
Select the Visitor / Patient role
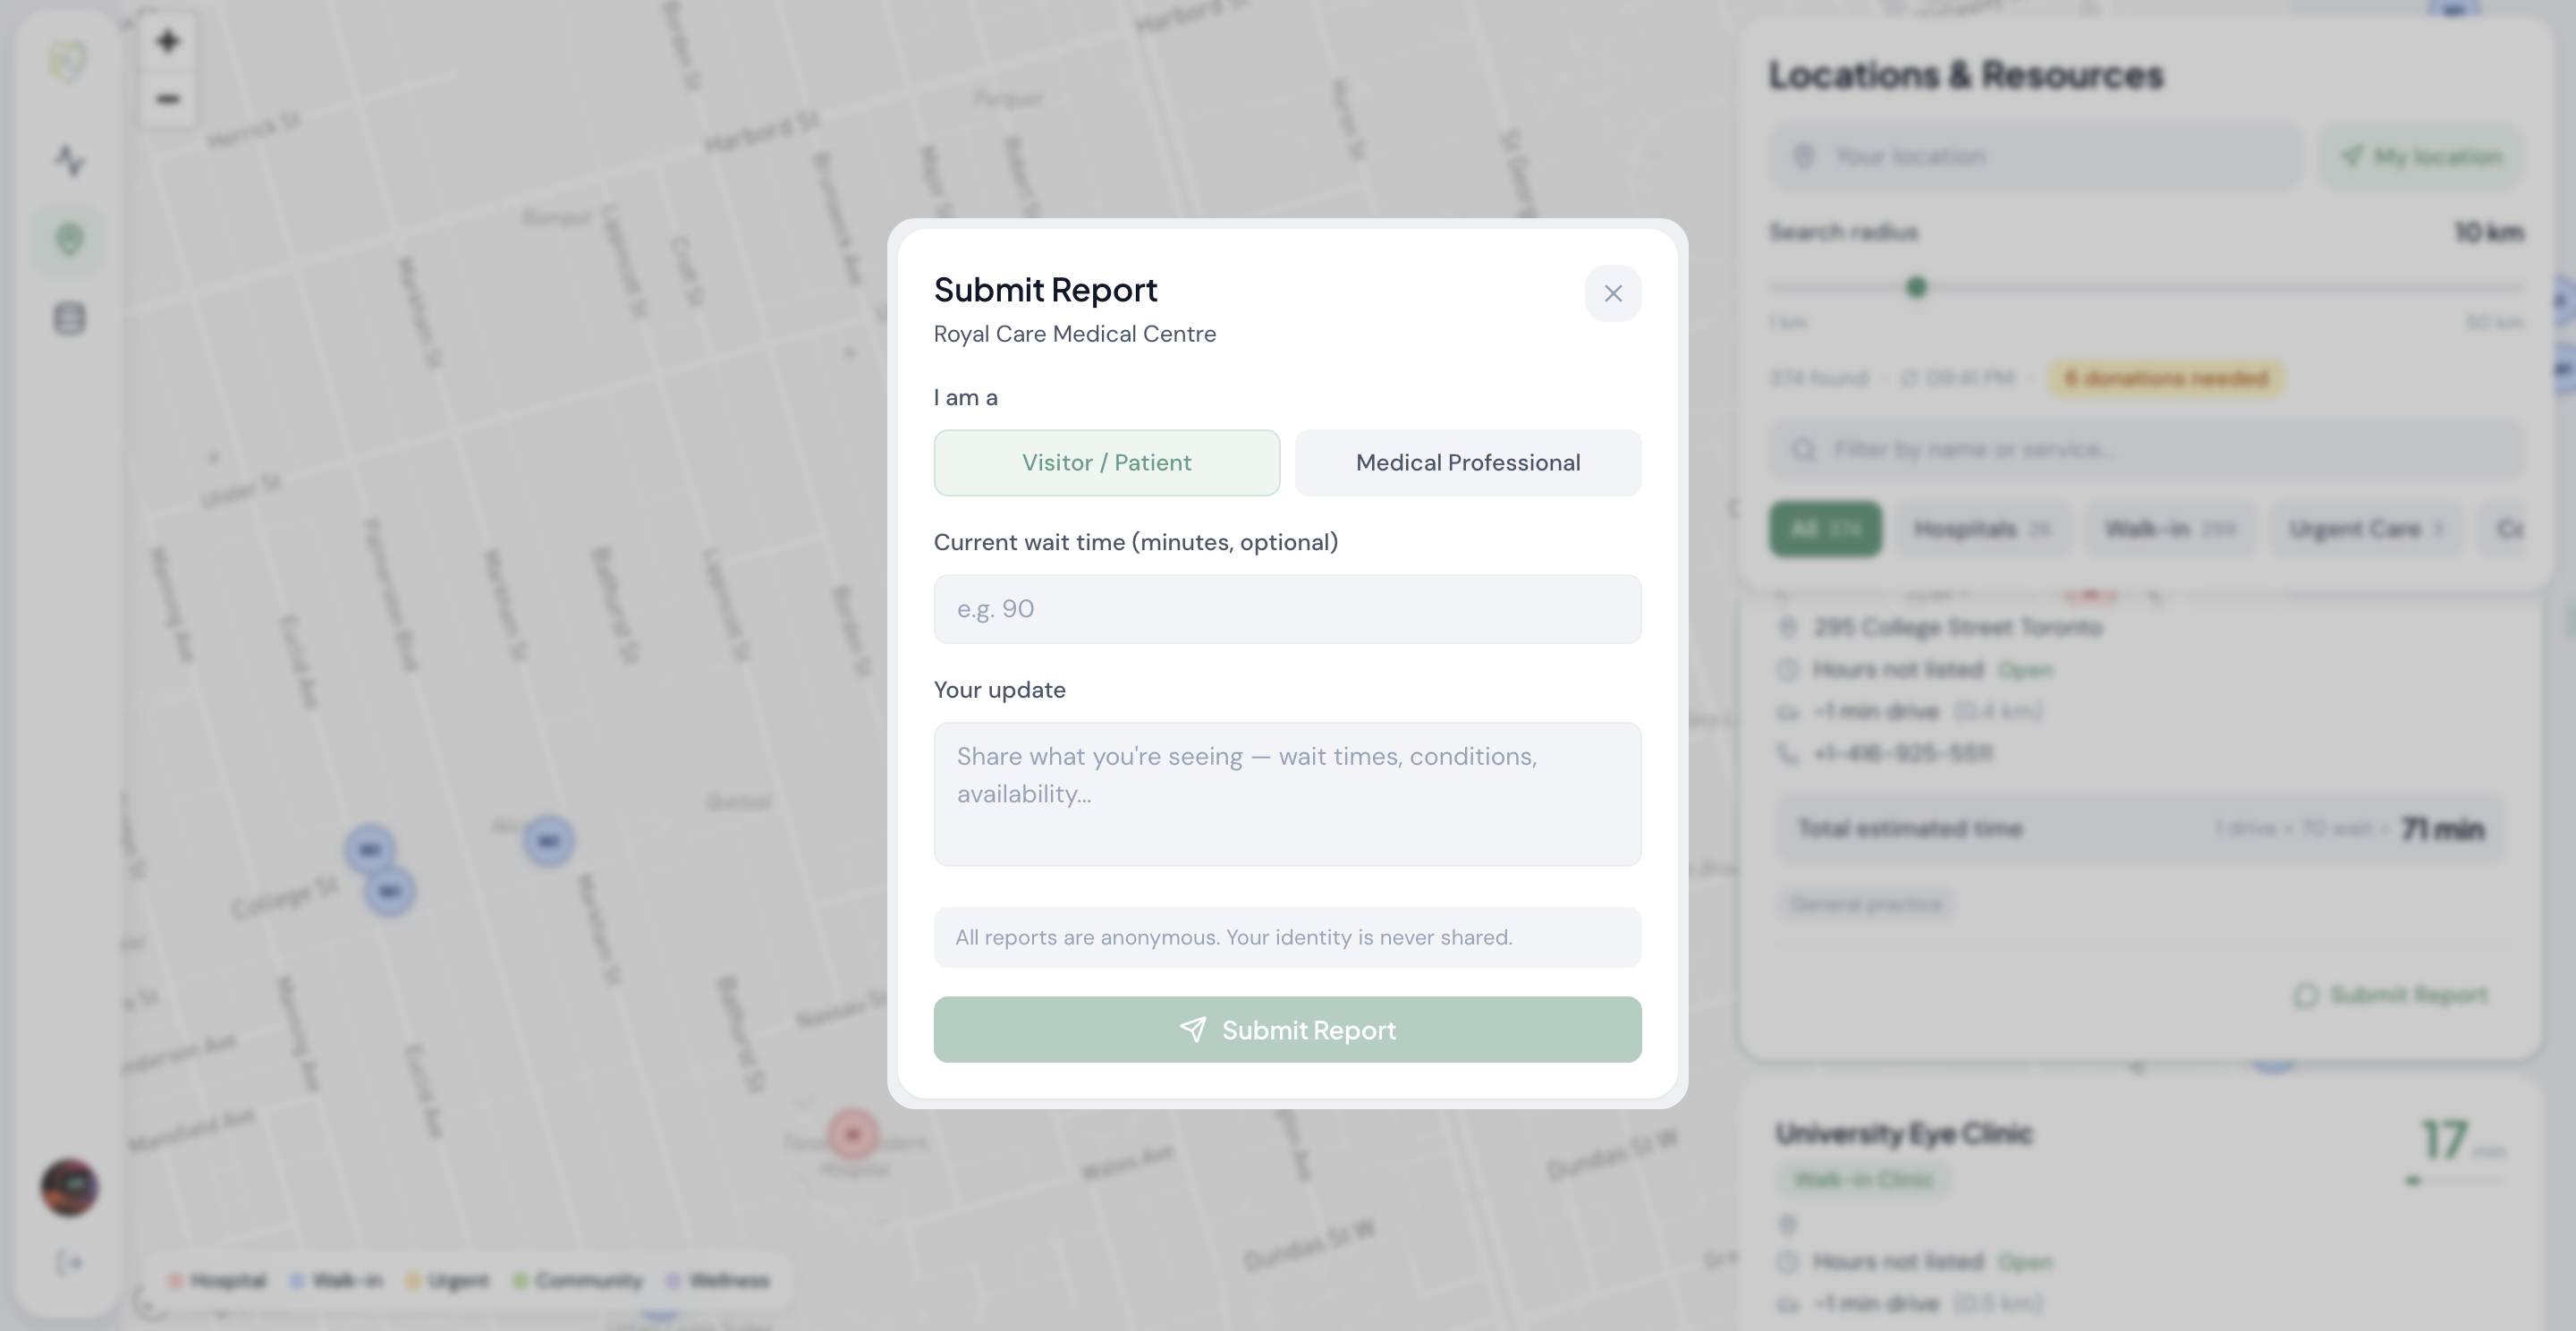[x=1106, y=462]
